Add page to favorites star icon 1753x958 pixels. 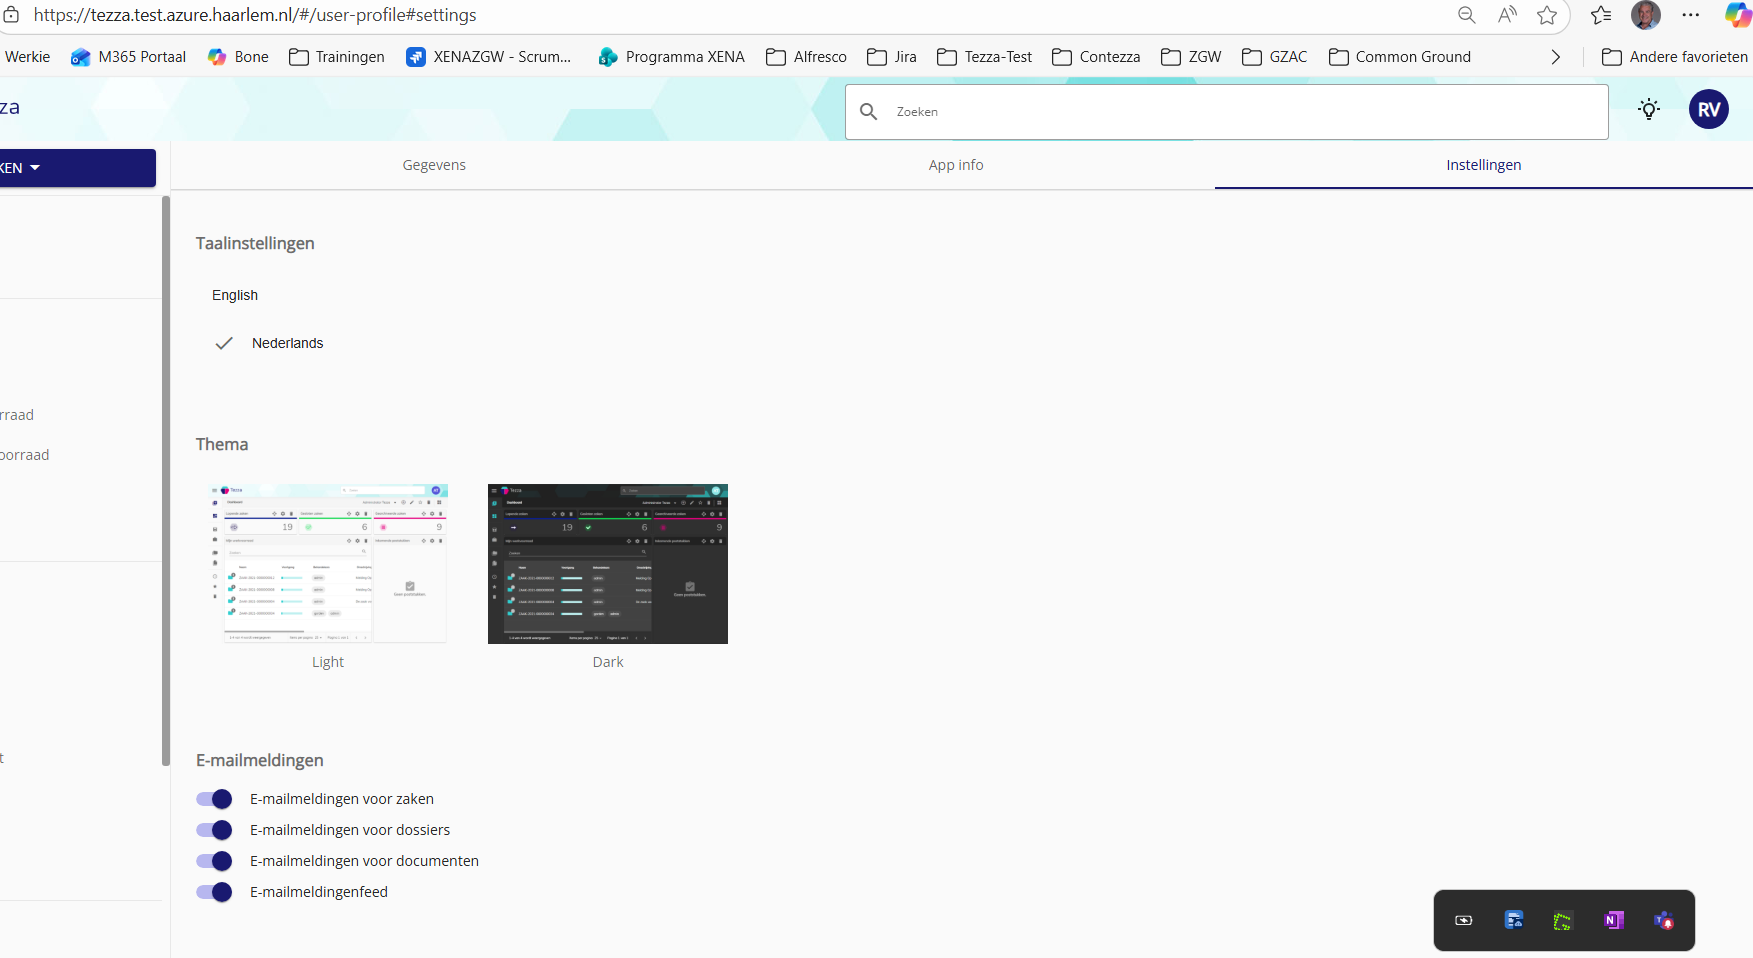click(1547, 15)
